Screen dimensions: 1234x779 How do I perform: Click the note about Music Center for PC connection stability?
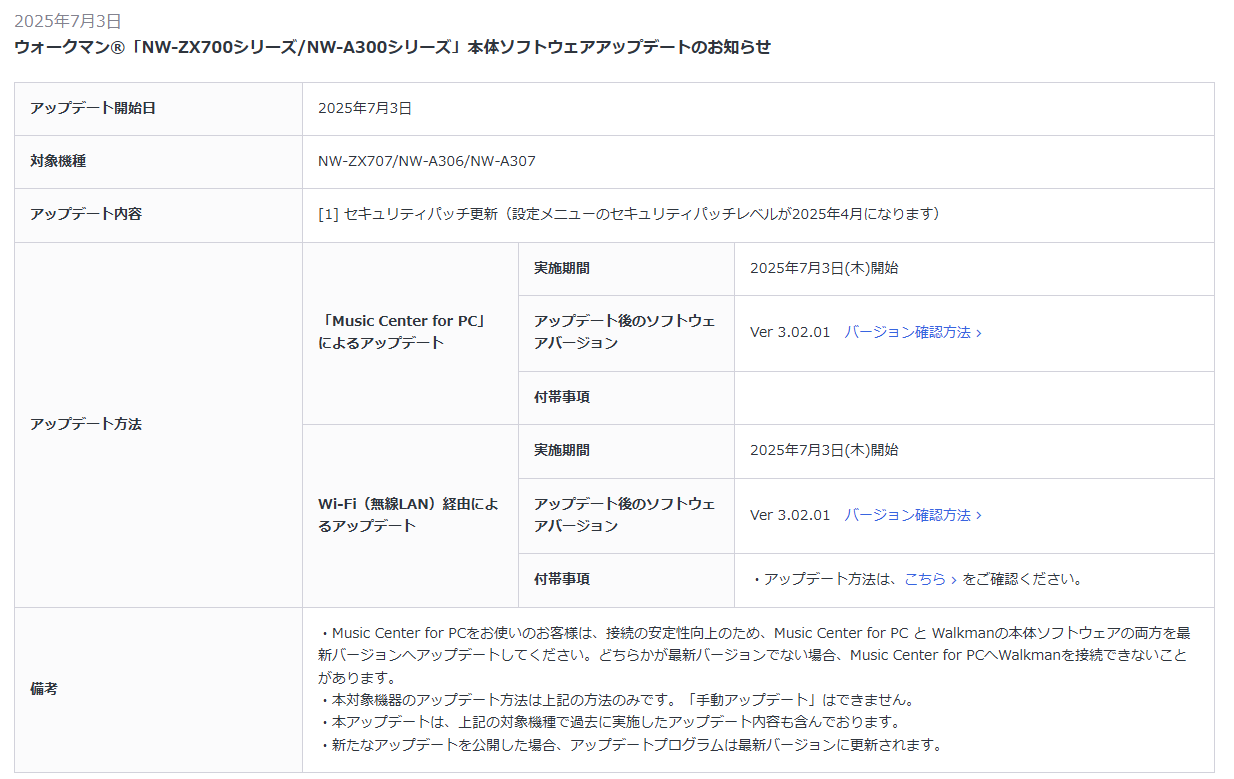coord(755,655)
